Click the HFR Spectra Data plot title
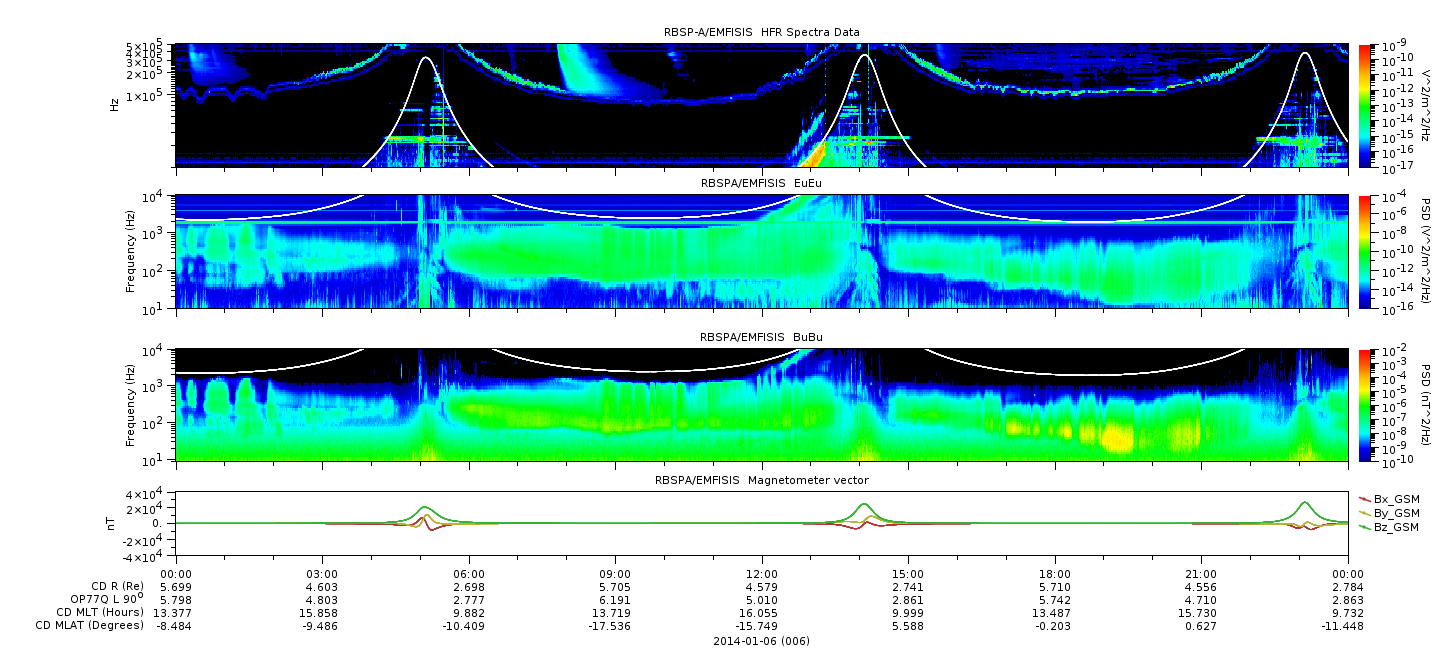1447x658 pixels. [761, 32]
